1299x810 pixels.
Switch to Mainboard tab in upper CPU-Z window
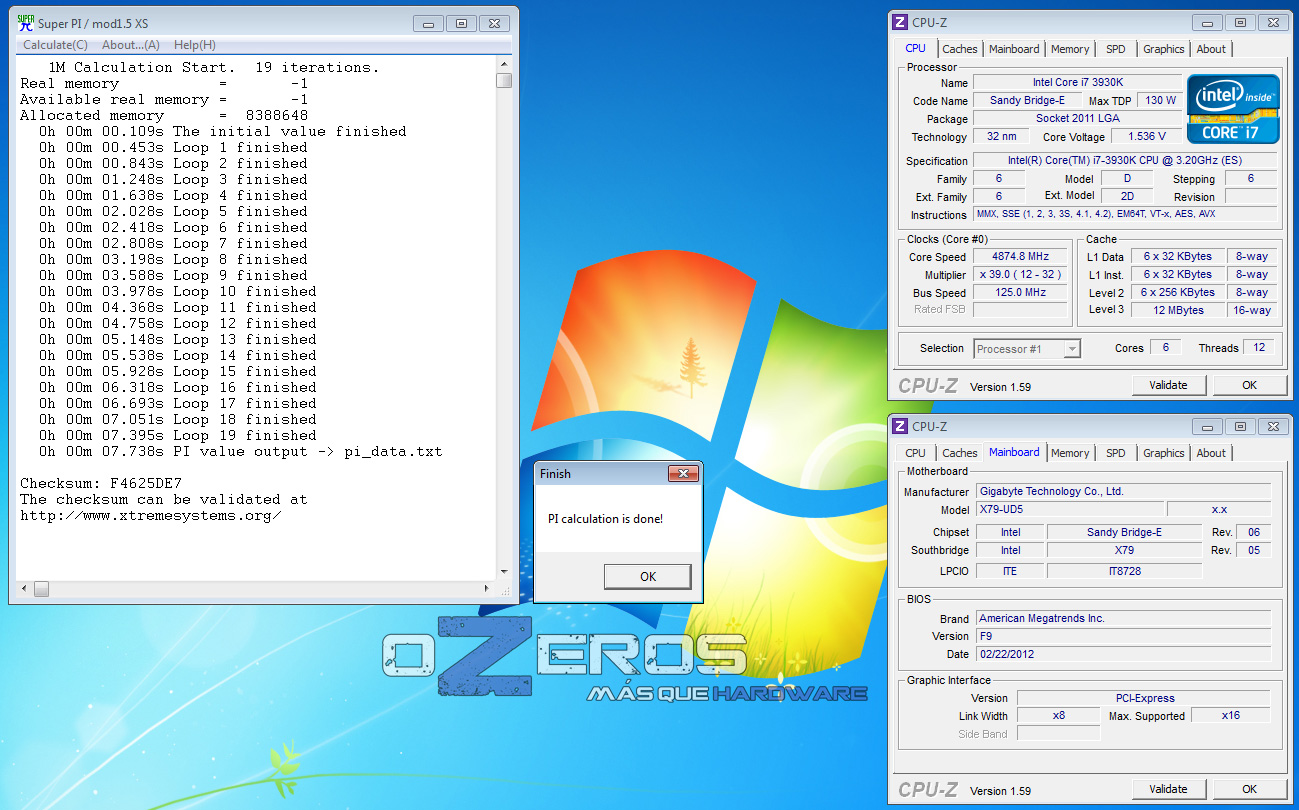(x=1014, y=49)
